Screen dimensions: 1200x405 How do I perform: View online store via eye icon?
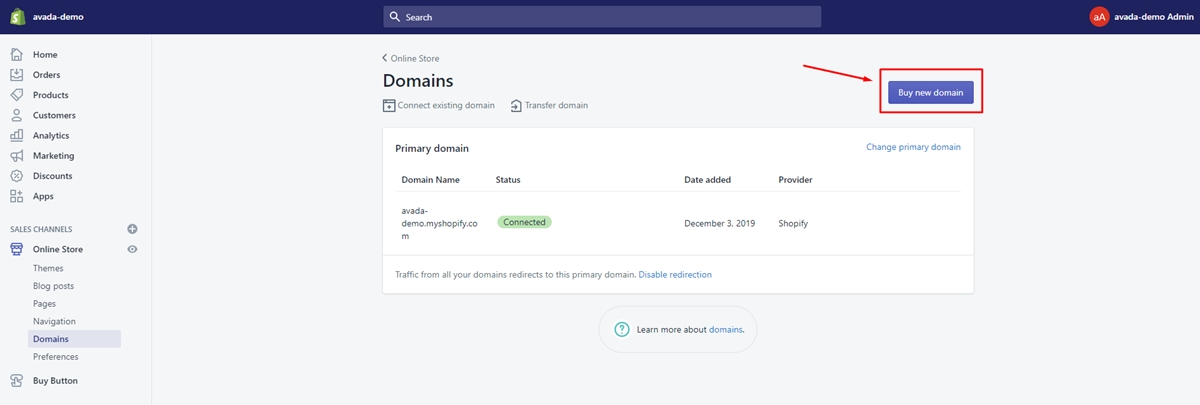tap(132, 249)
